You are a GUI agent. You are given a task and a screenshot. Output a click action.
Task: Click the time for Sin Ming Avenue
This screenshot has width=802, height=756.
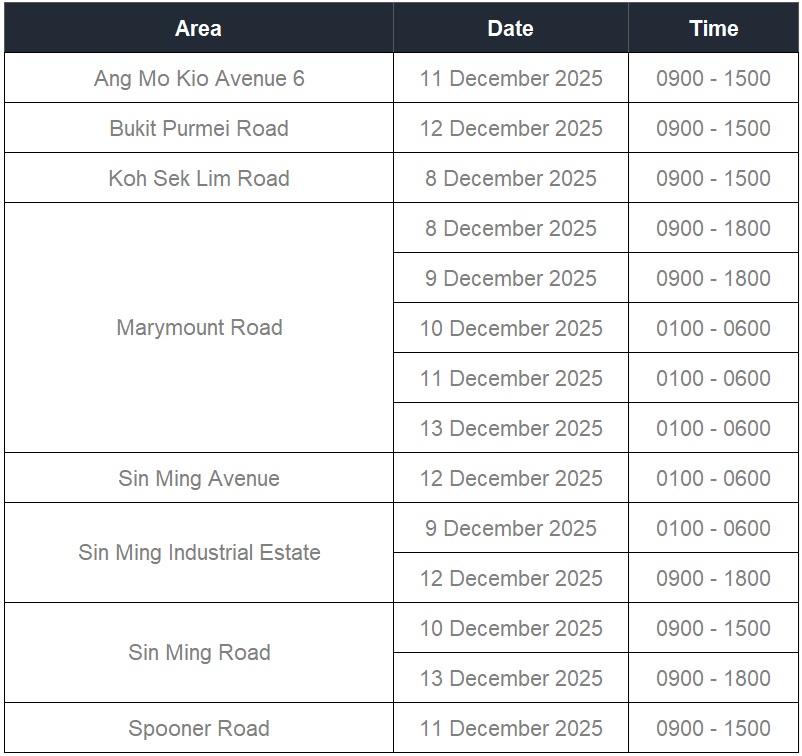pyautogui.click(x=713, y=478)
